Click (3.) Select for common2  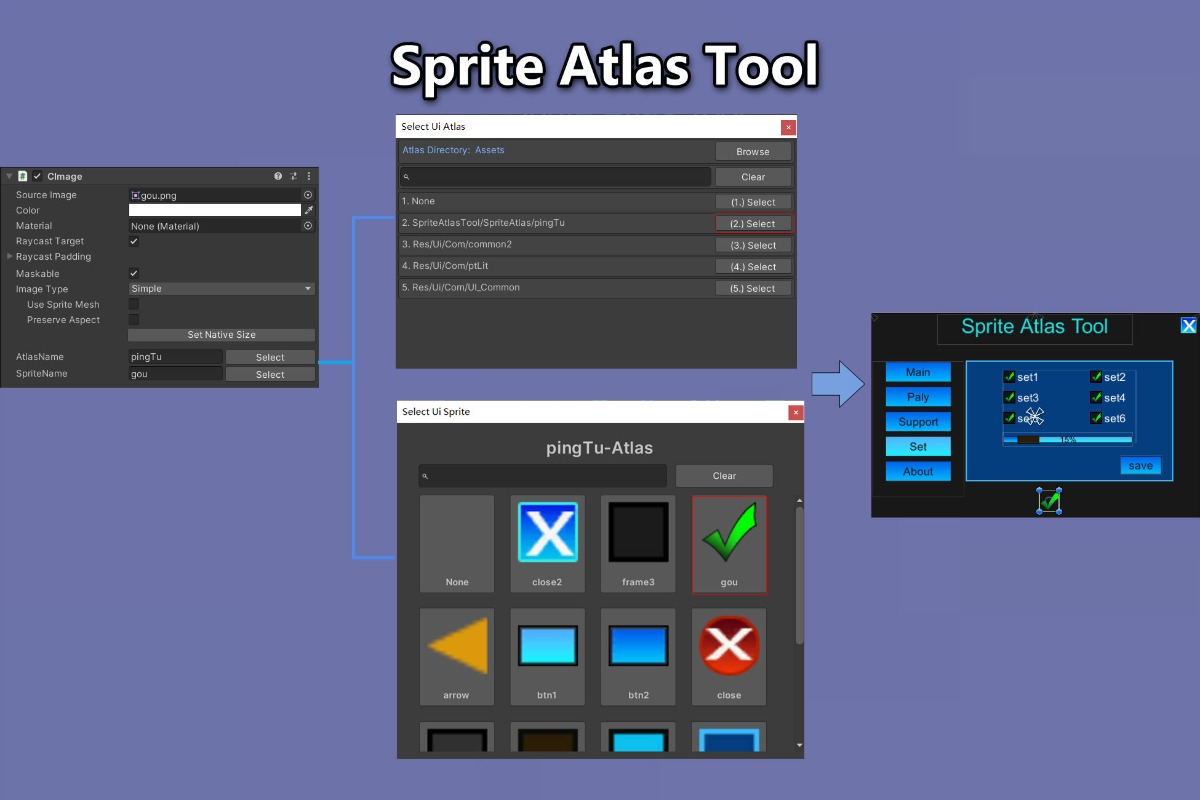click(x=753, y=245)
